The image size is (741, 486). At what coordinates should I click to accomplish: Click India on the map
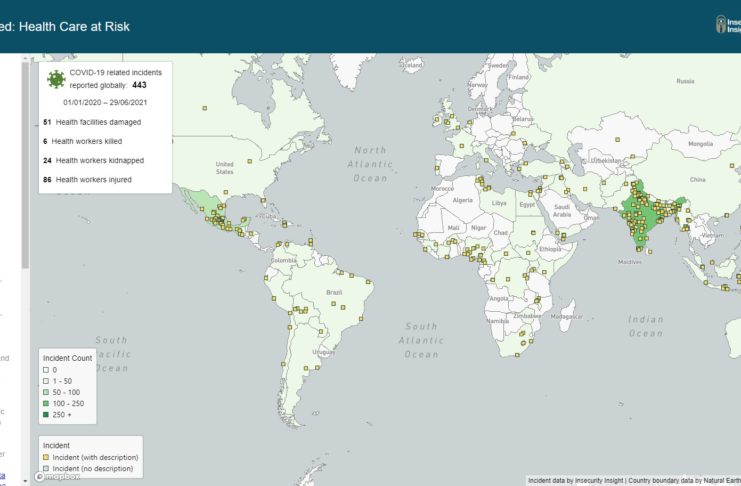pos(639,215)
